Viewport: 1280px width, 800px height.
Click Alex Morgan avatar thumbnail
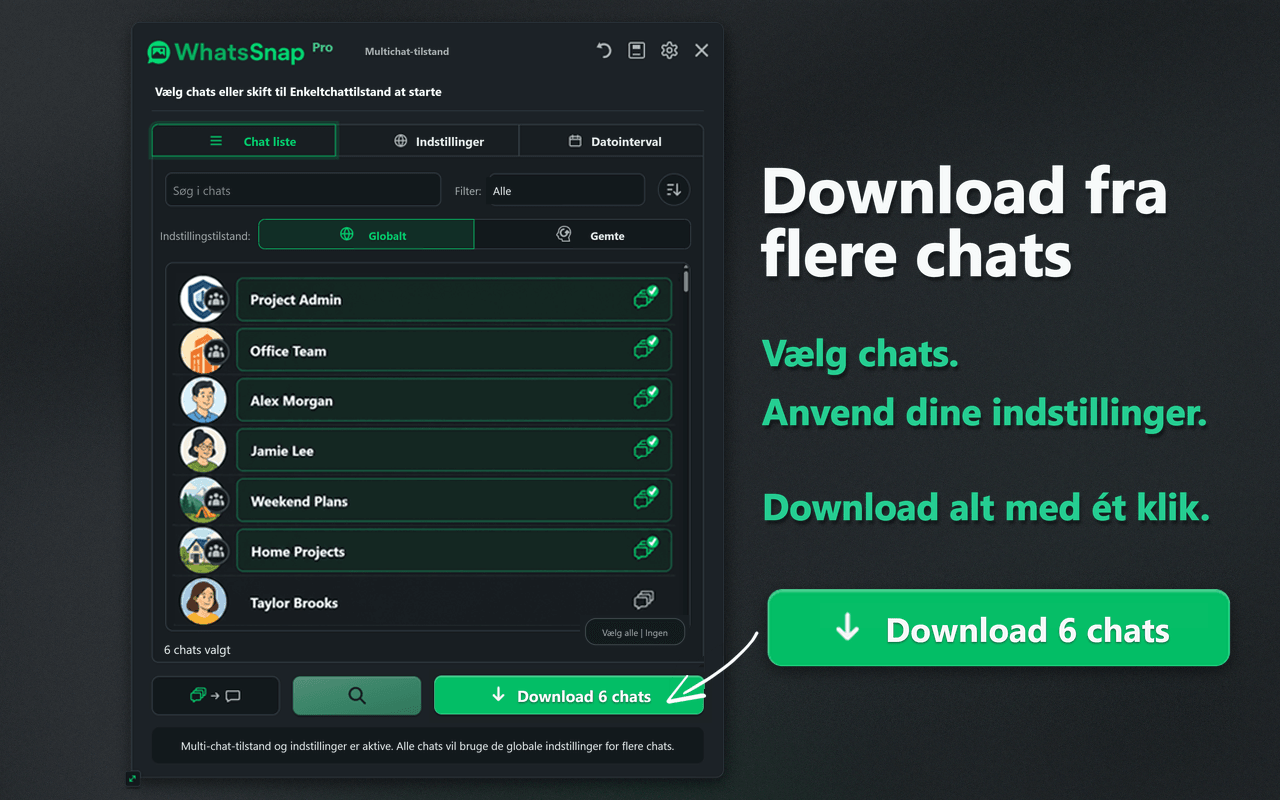tap(203, 400)
